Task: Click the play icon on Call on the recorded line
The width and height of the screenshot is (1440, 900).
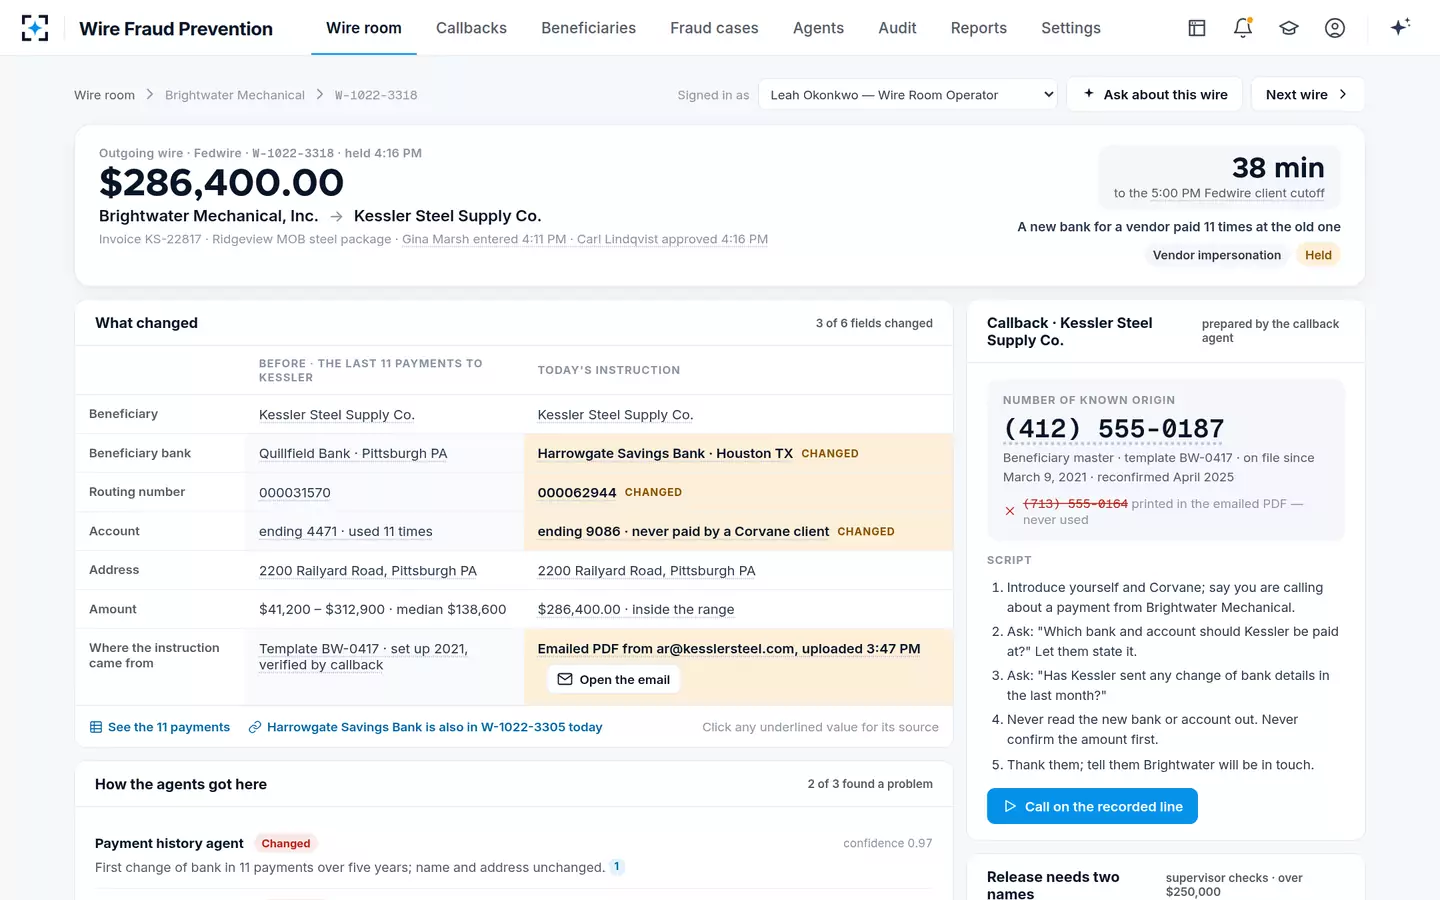Action: (1010, 807)
